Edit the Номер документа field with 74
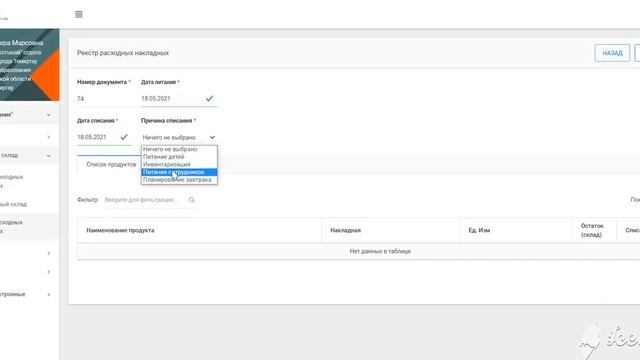640x360 pixels. pyautogui.click(x=104, y=99)
